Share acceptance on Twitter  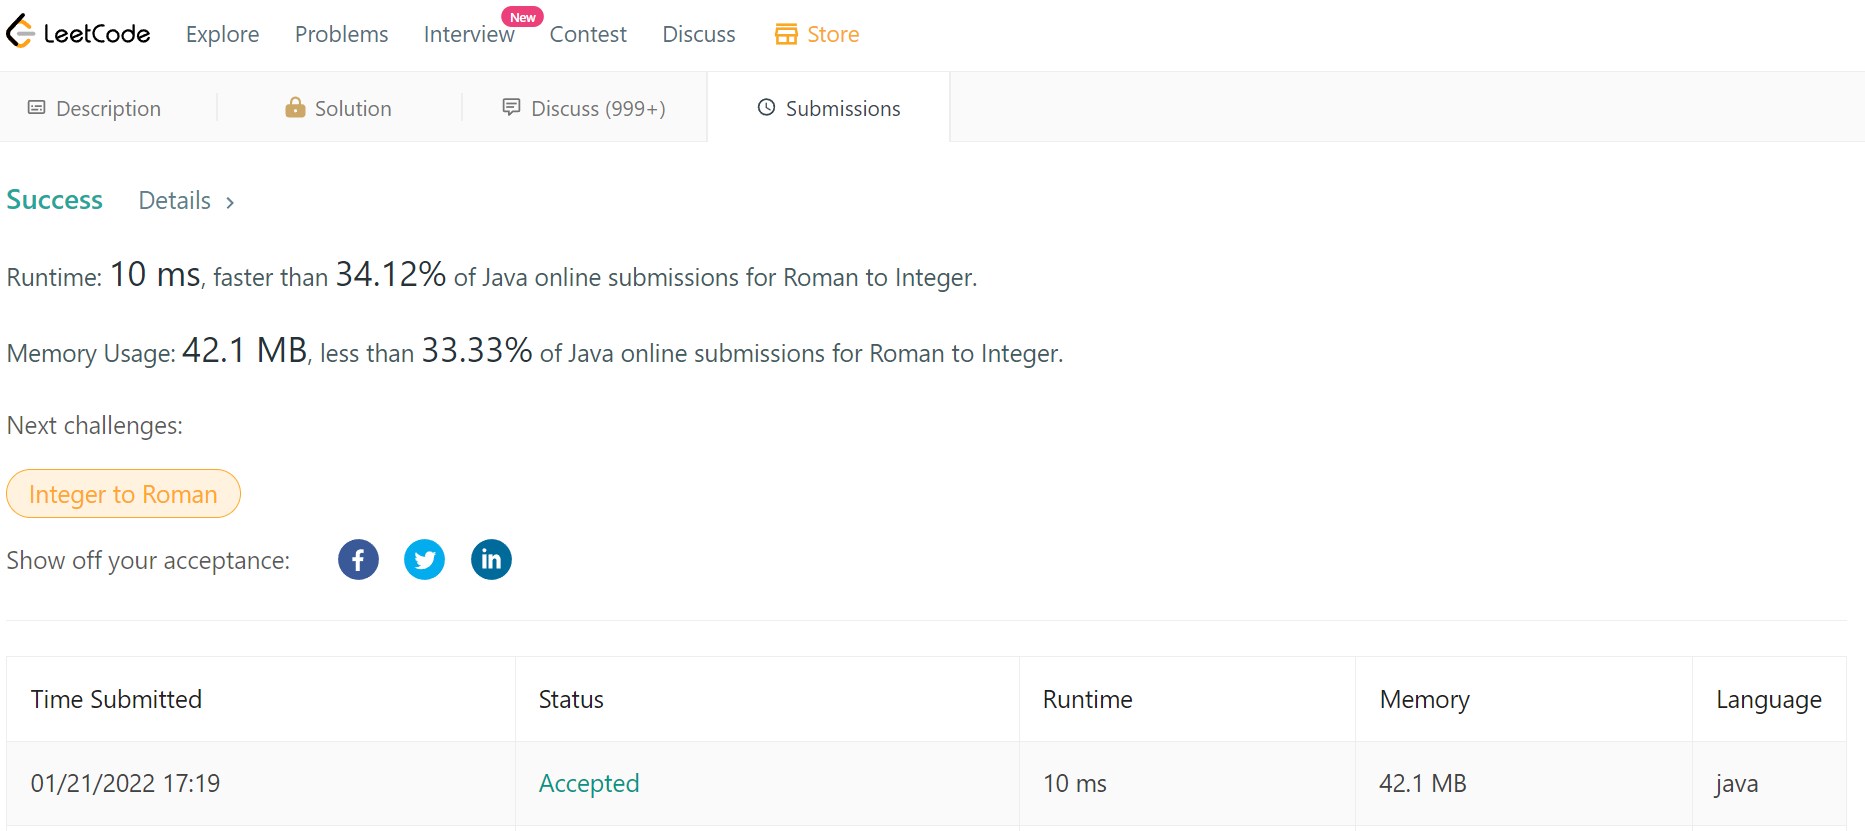[424, 559]
